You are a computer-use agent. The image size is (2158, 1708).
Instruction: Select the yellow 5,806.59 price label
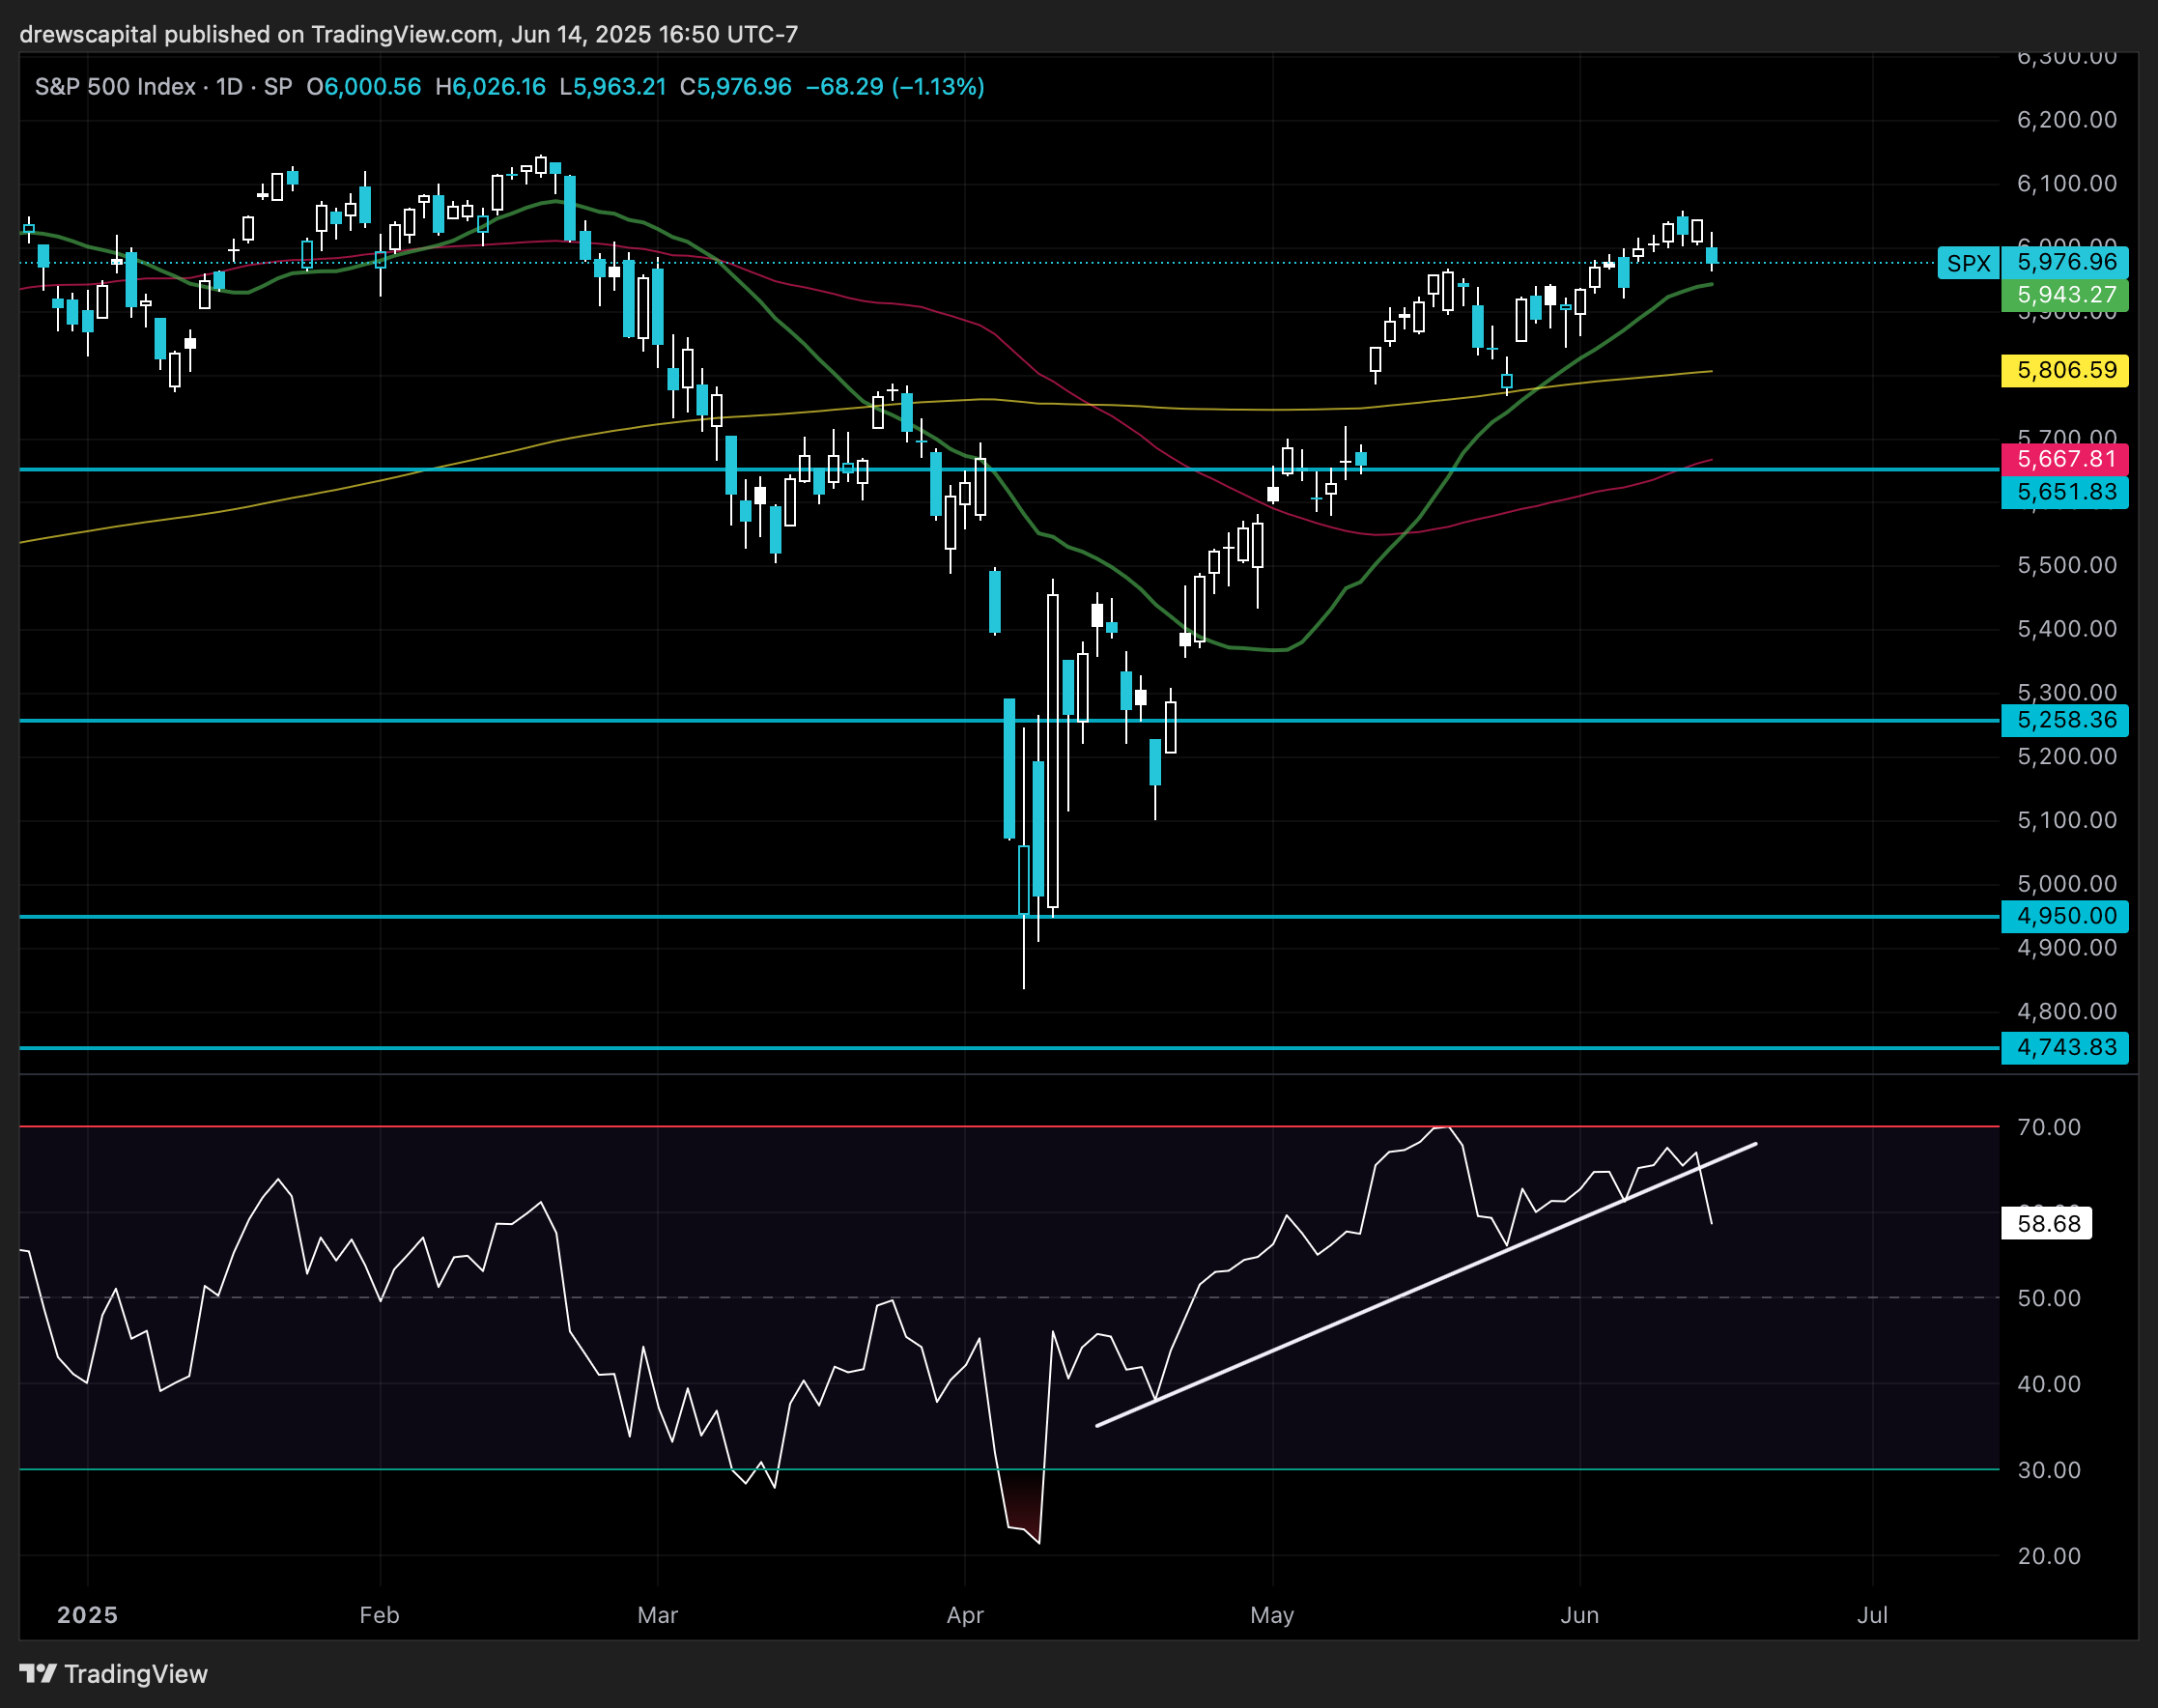pos(2065,370)
